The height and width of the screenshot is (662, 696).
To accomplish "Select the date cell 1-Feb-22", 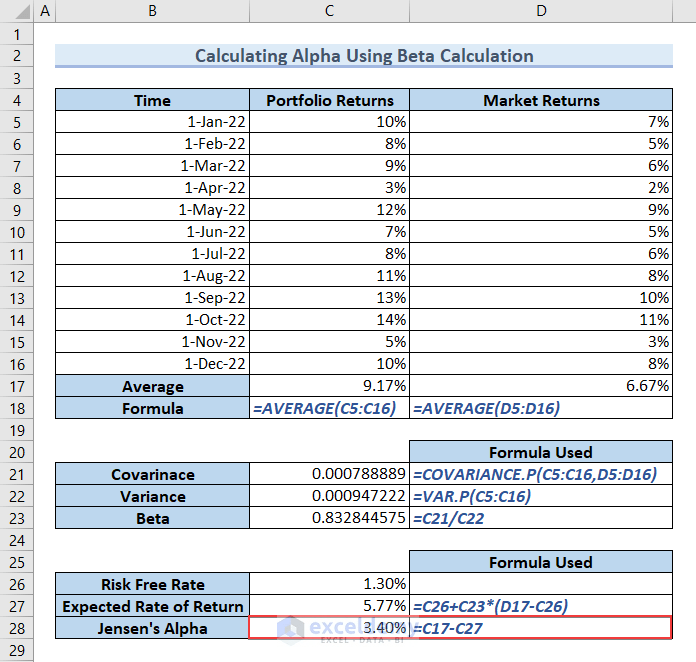I will [x=152, y=144].
